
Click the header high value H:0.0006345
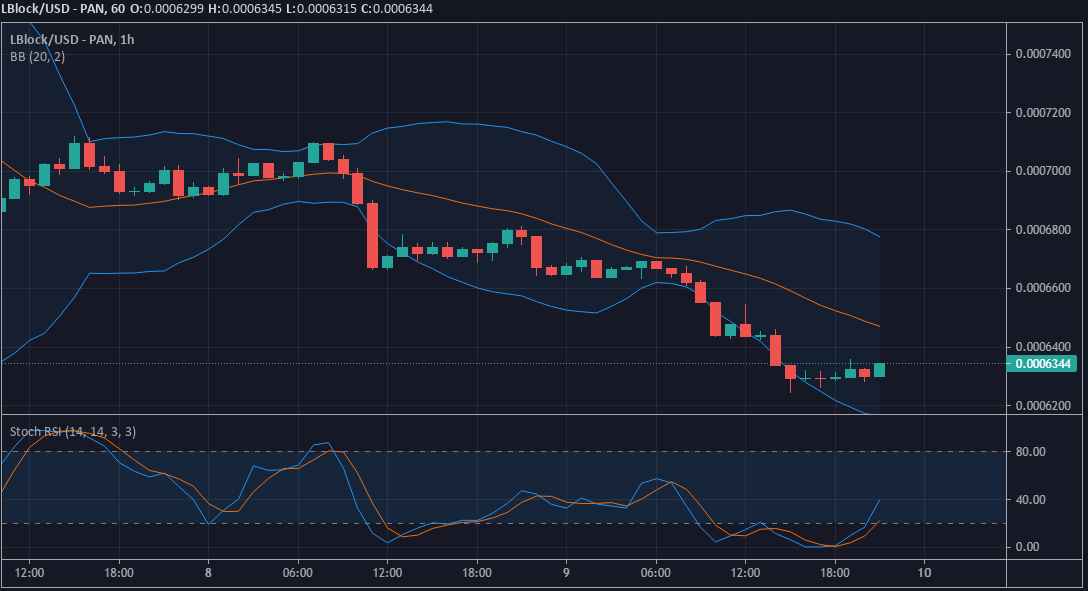tap(244, 8)
